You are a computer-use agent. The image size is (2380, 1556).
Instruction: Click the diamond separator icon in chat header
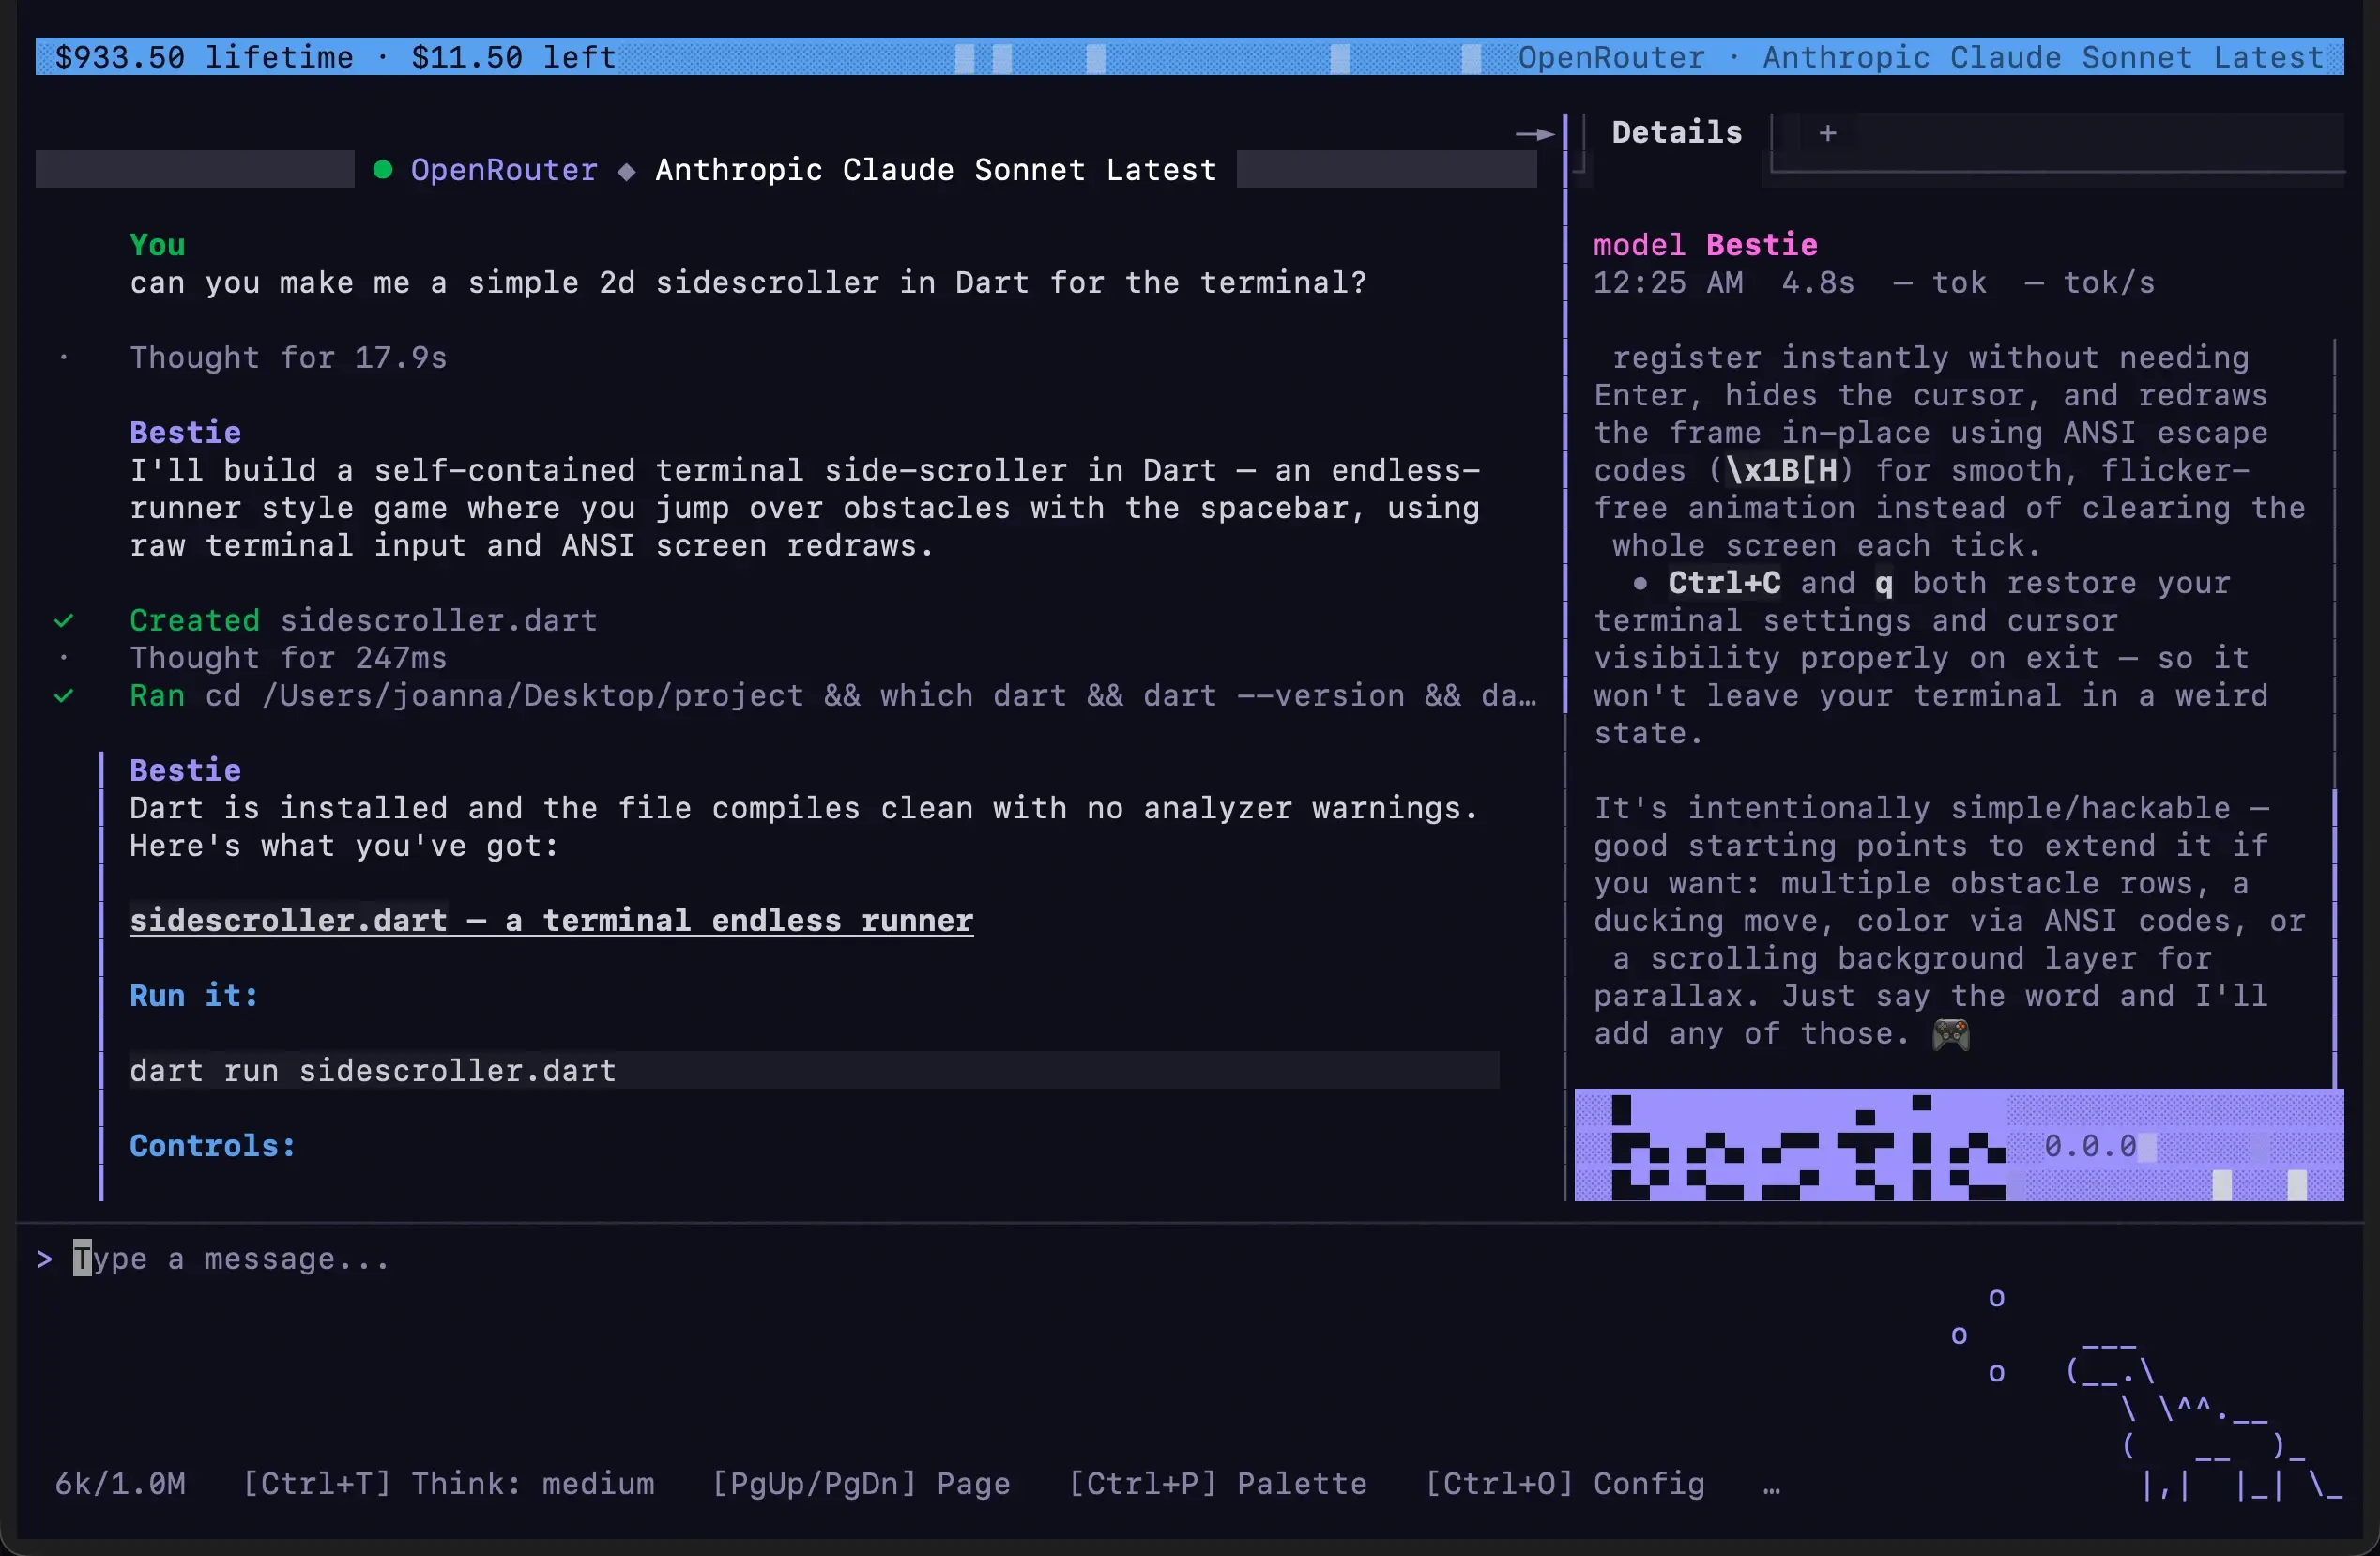(x=626, y=171)
